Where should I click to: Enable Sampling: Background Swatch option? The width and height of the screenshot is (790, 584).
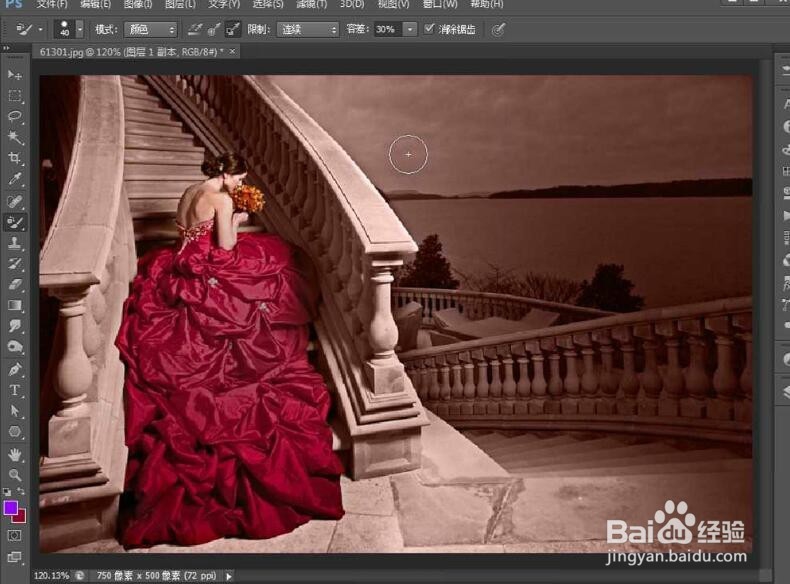point(232,29)
